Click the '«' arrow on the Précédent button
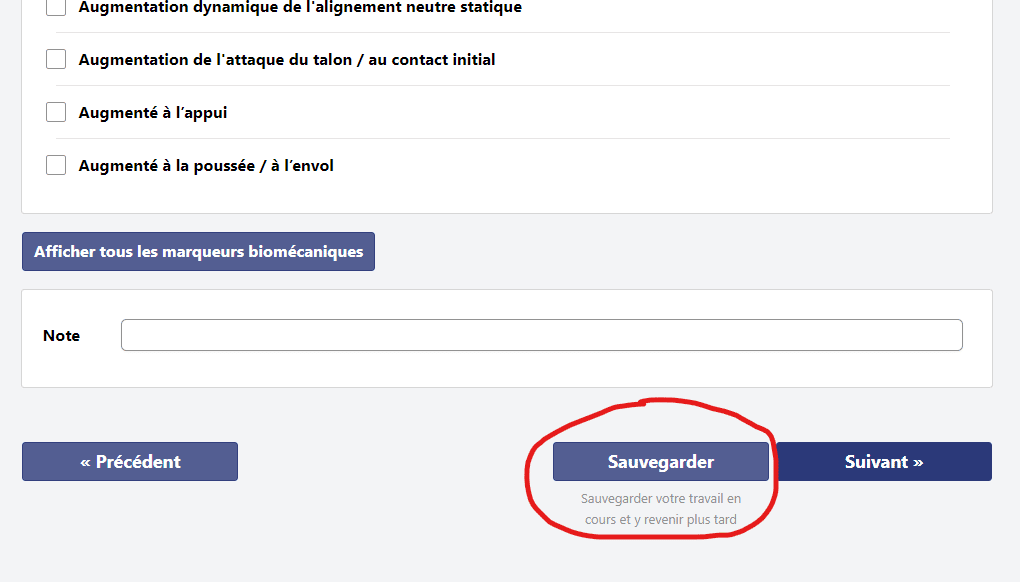The height and width of the screenshot is (582, 1020). click(86, 462)
